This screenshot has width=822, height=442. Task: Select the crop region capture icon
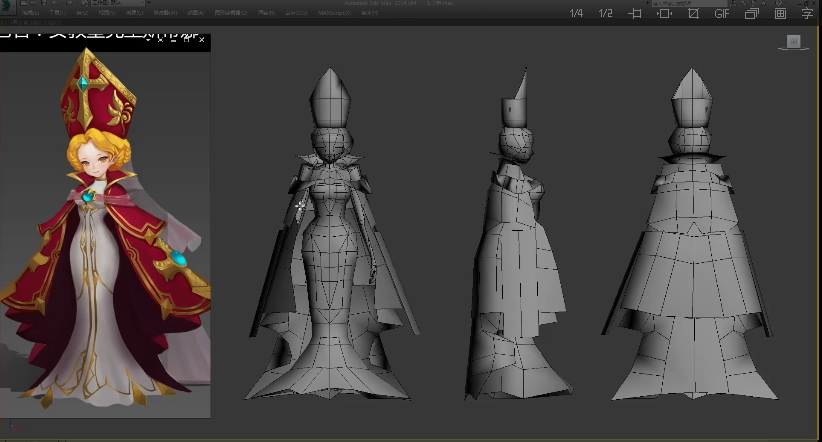635,14
